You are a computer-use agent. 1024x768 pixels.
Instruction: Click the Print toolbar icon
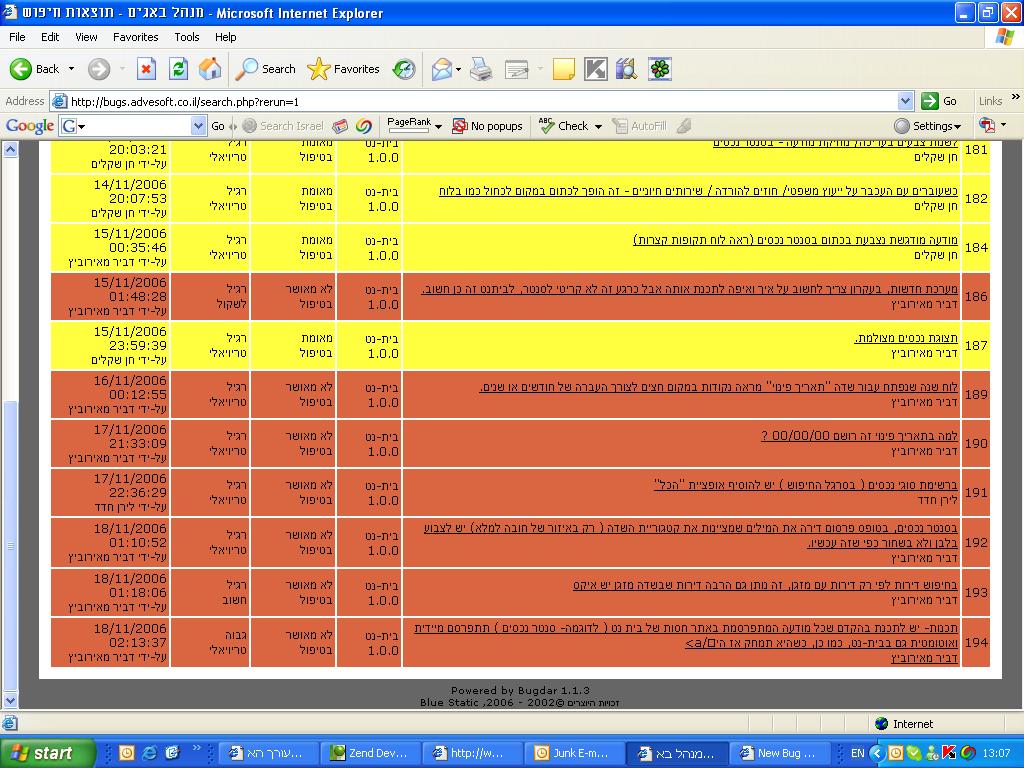point(481,69)
